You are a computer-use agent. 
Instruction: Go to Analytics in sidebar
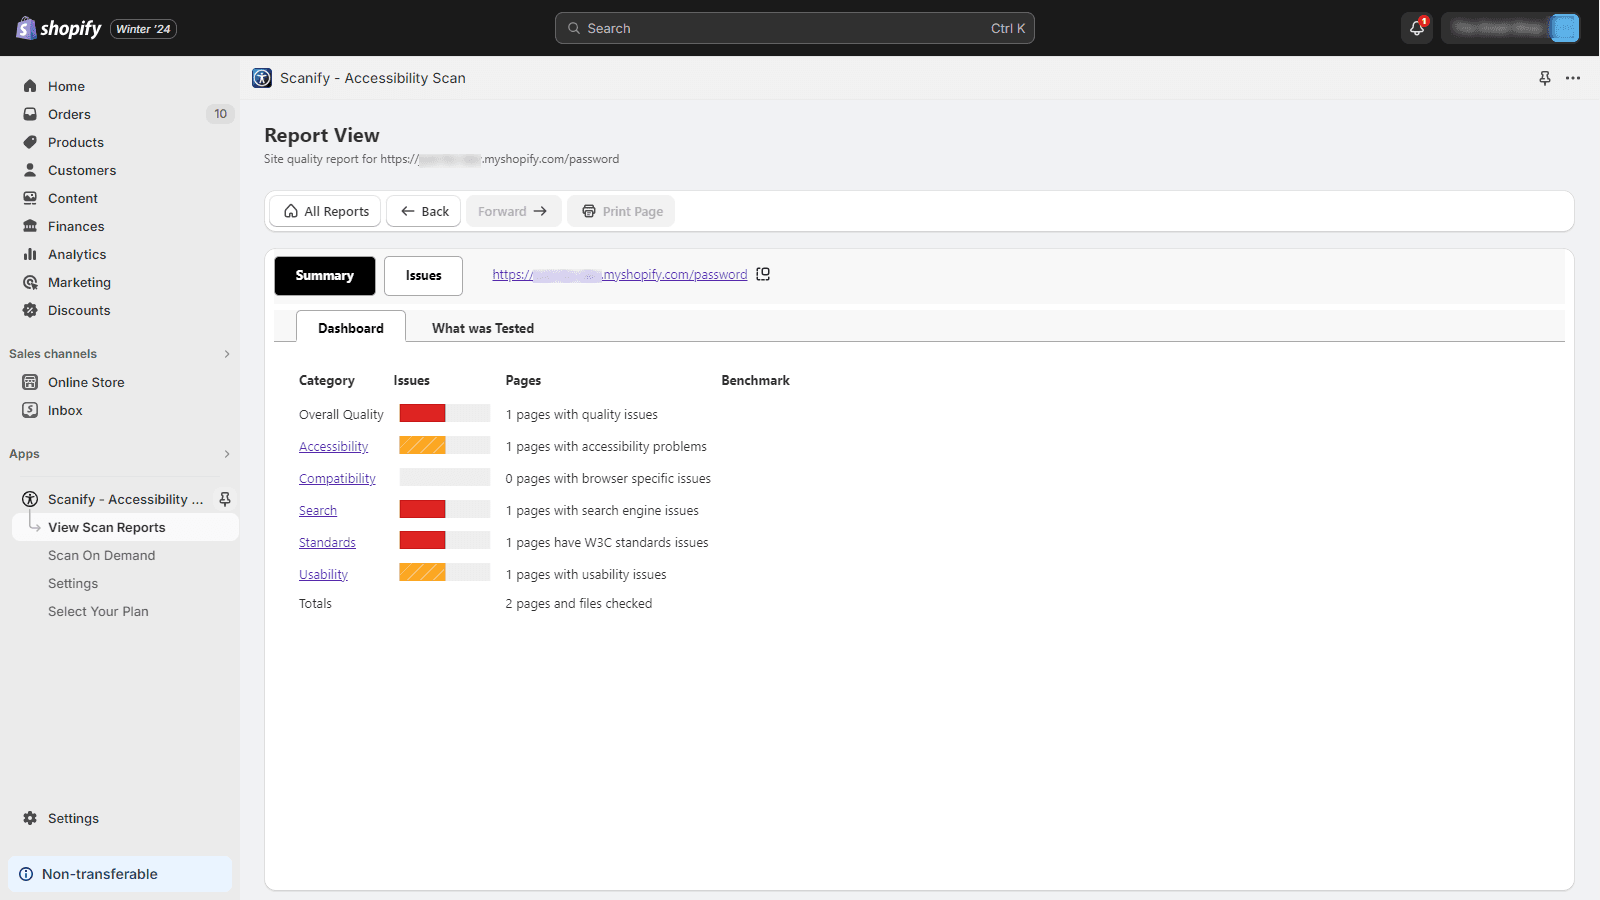click(x=77, y=254)
